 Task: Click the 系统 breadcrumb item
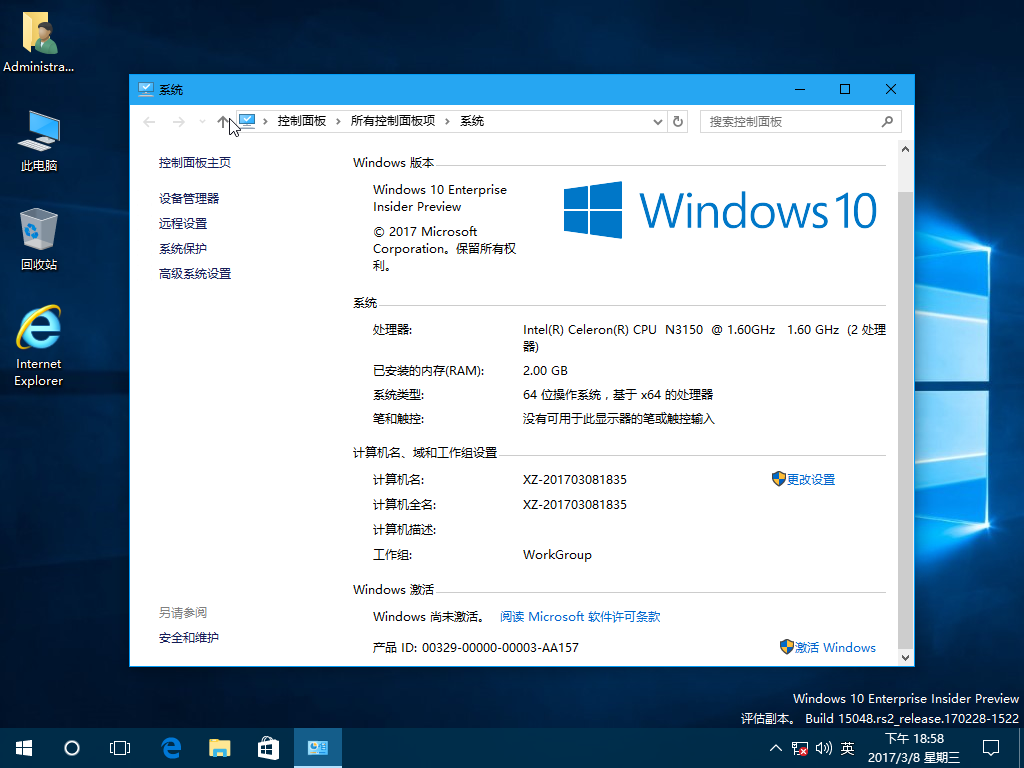point(472,121)
